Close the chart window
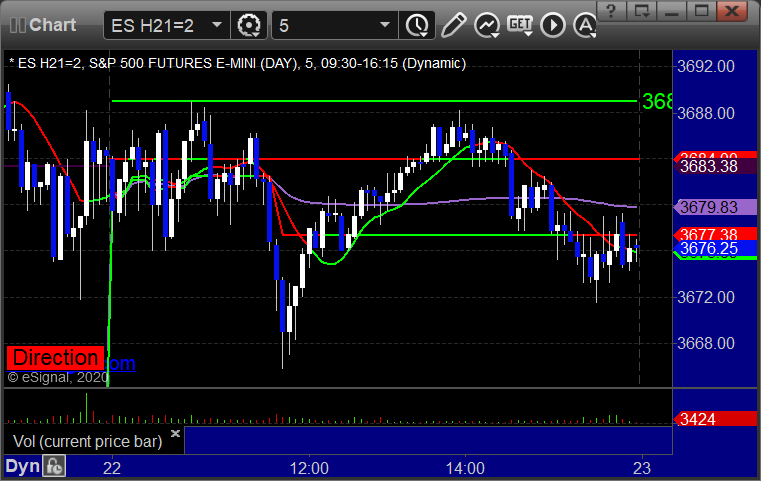 732,11
